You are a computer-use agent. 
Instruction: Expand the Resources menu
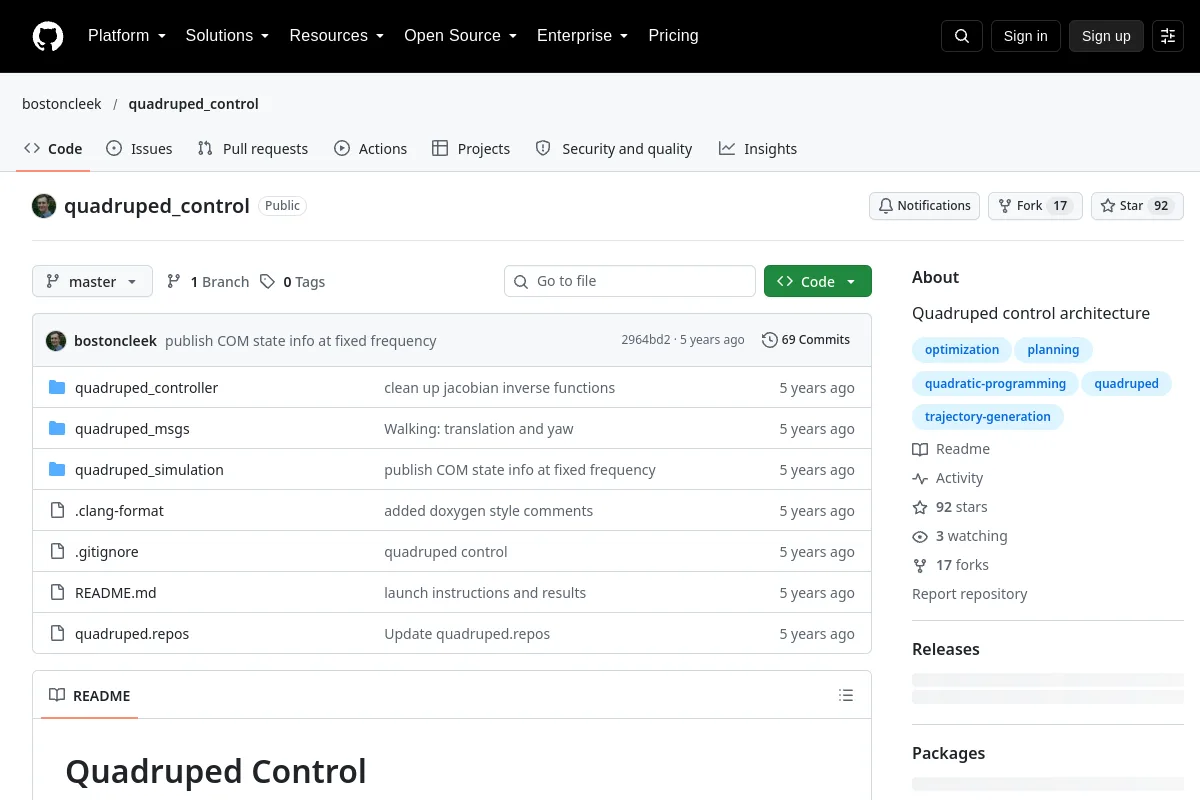coord(337,36)
